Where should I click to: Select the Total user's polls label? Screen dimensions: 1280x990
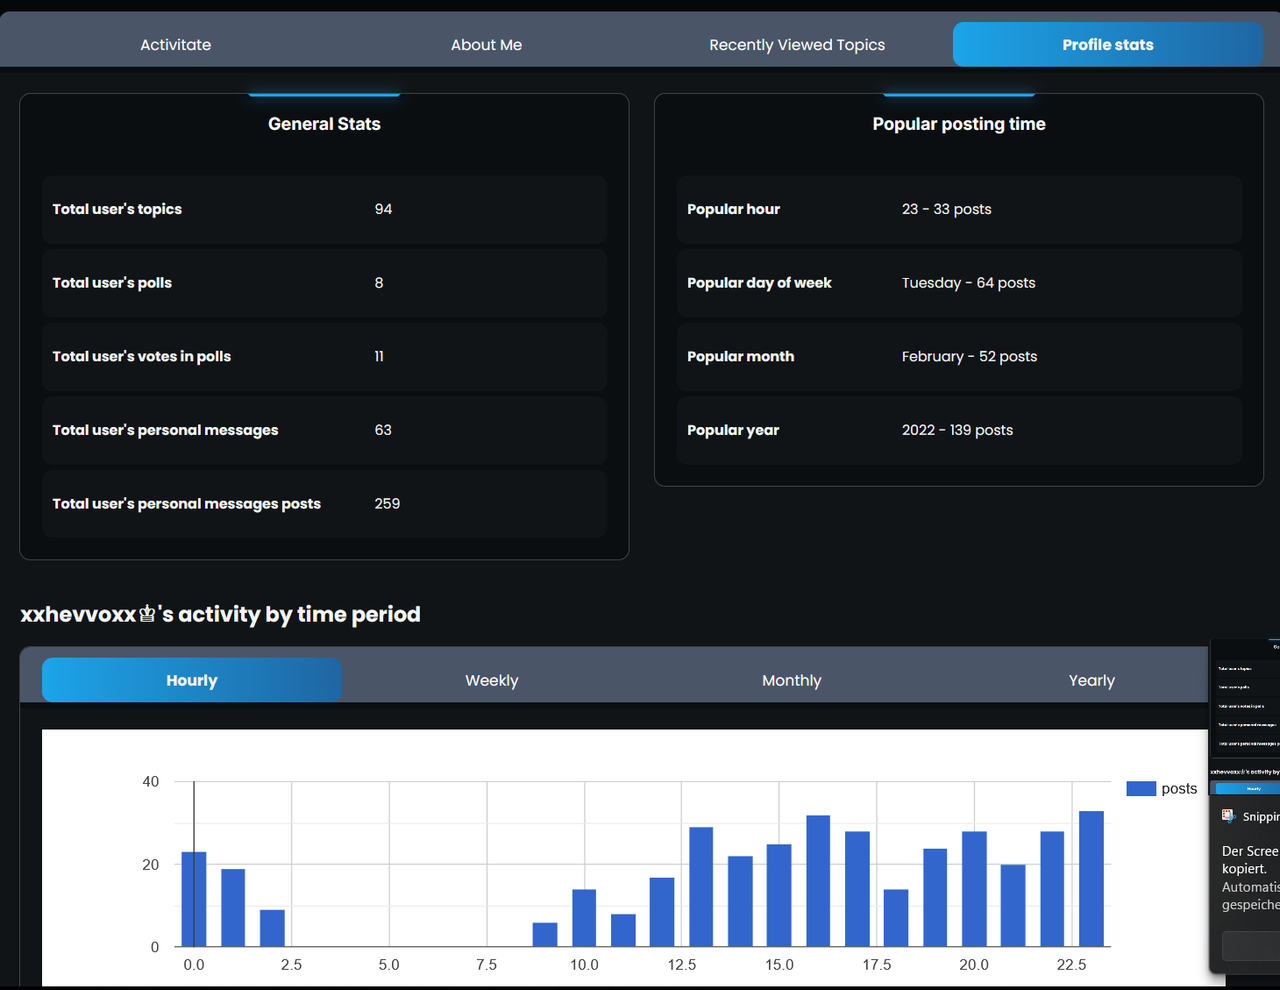coord(112,283)
